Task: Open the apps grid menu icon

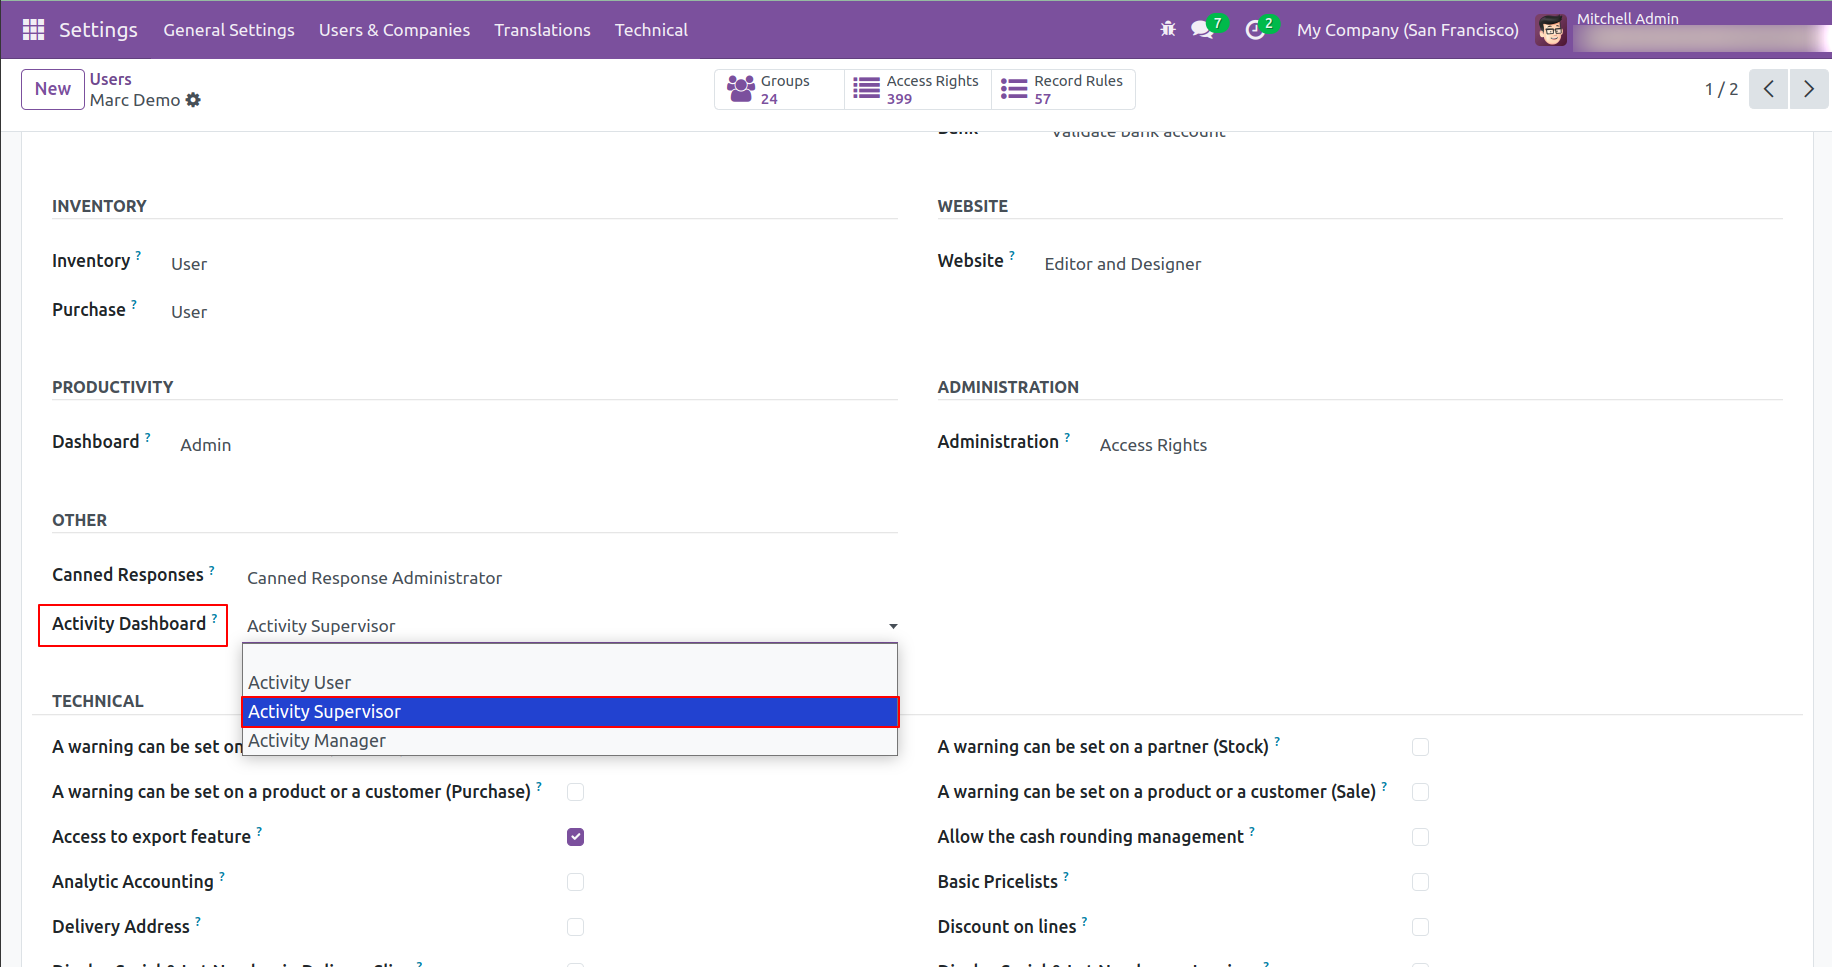Action: pyautogui.click(x=33, y=30)
